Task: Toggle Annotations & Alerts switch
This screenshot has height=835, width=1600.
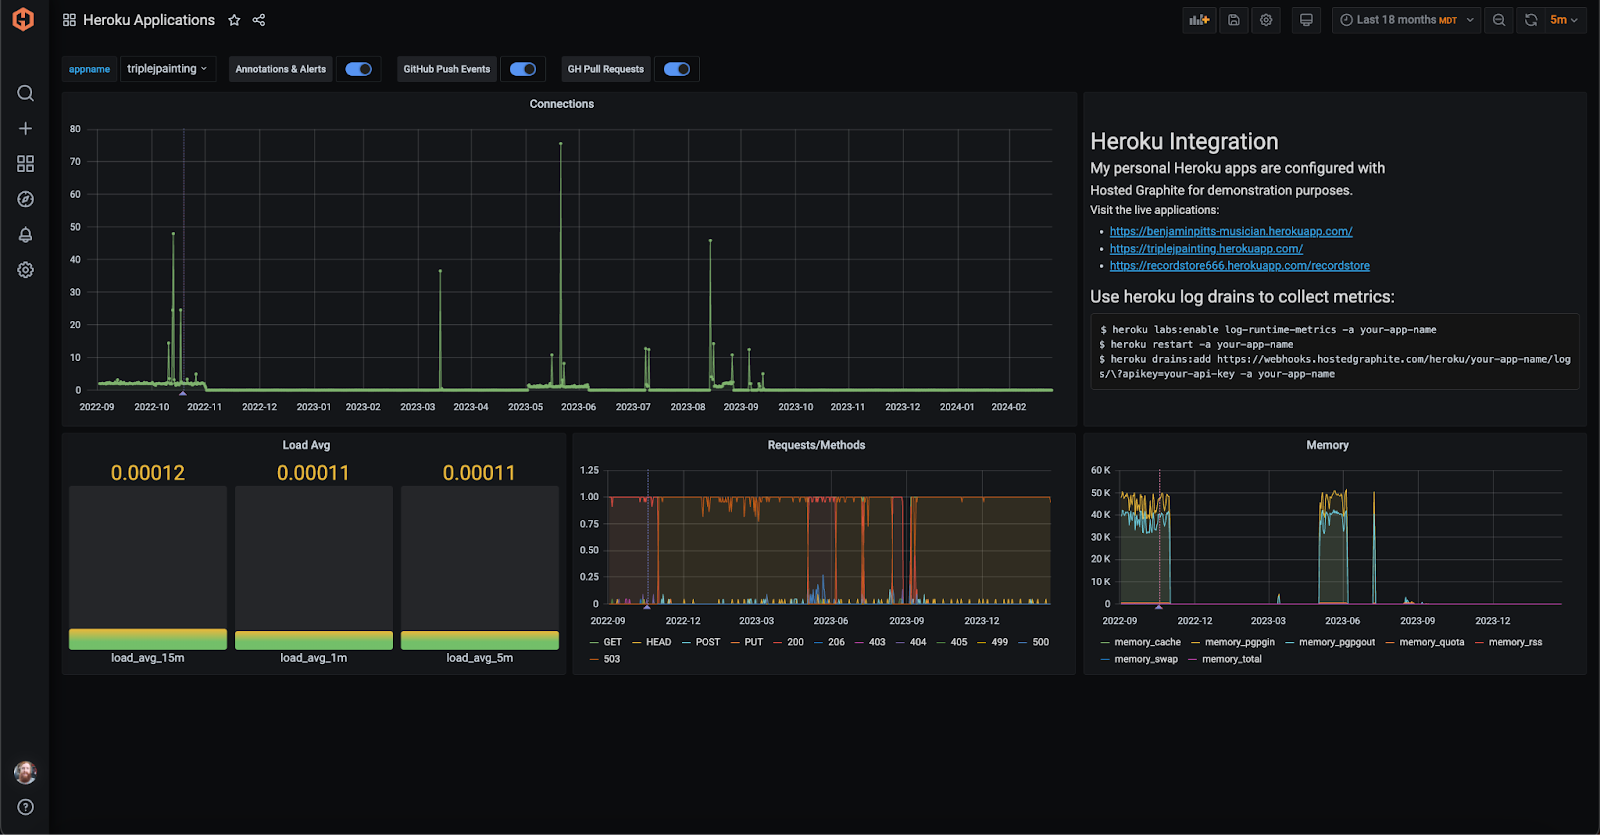Action: pos(358,69)
